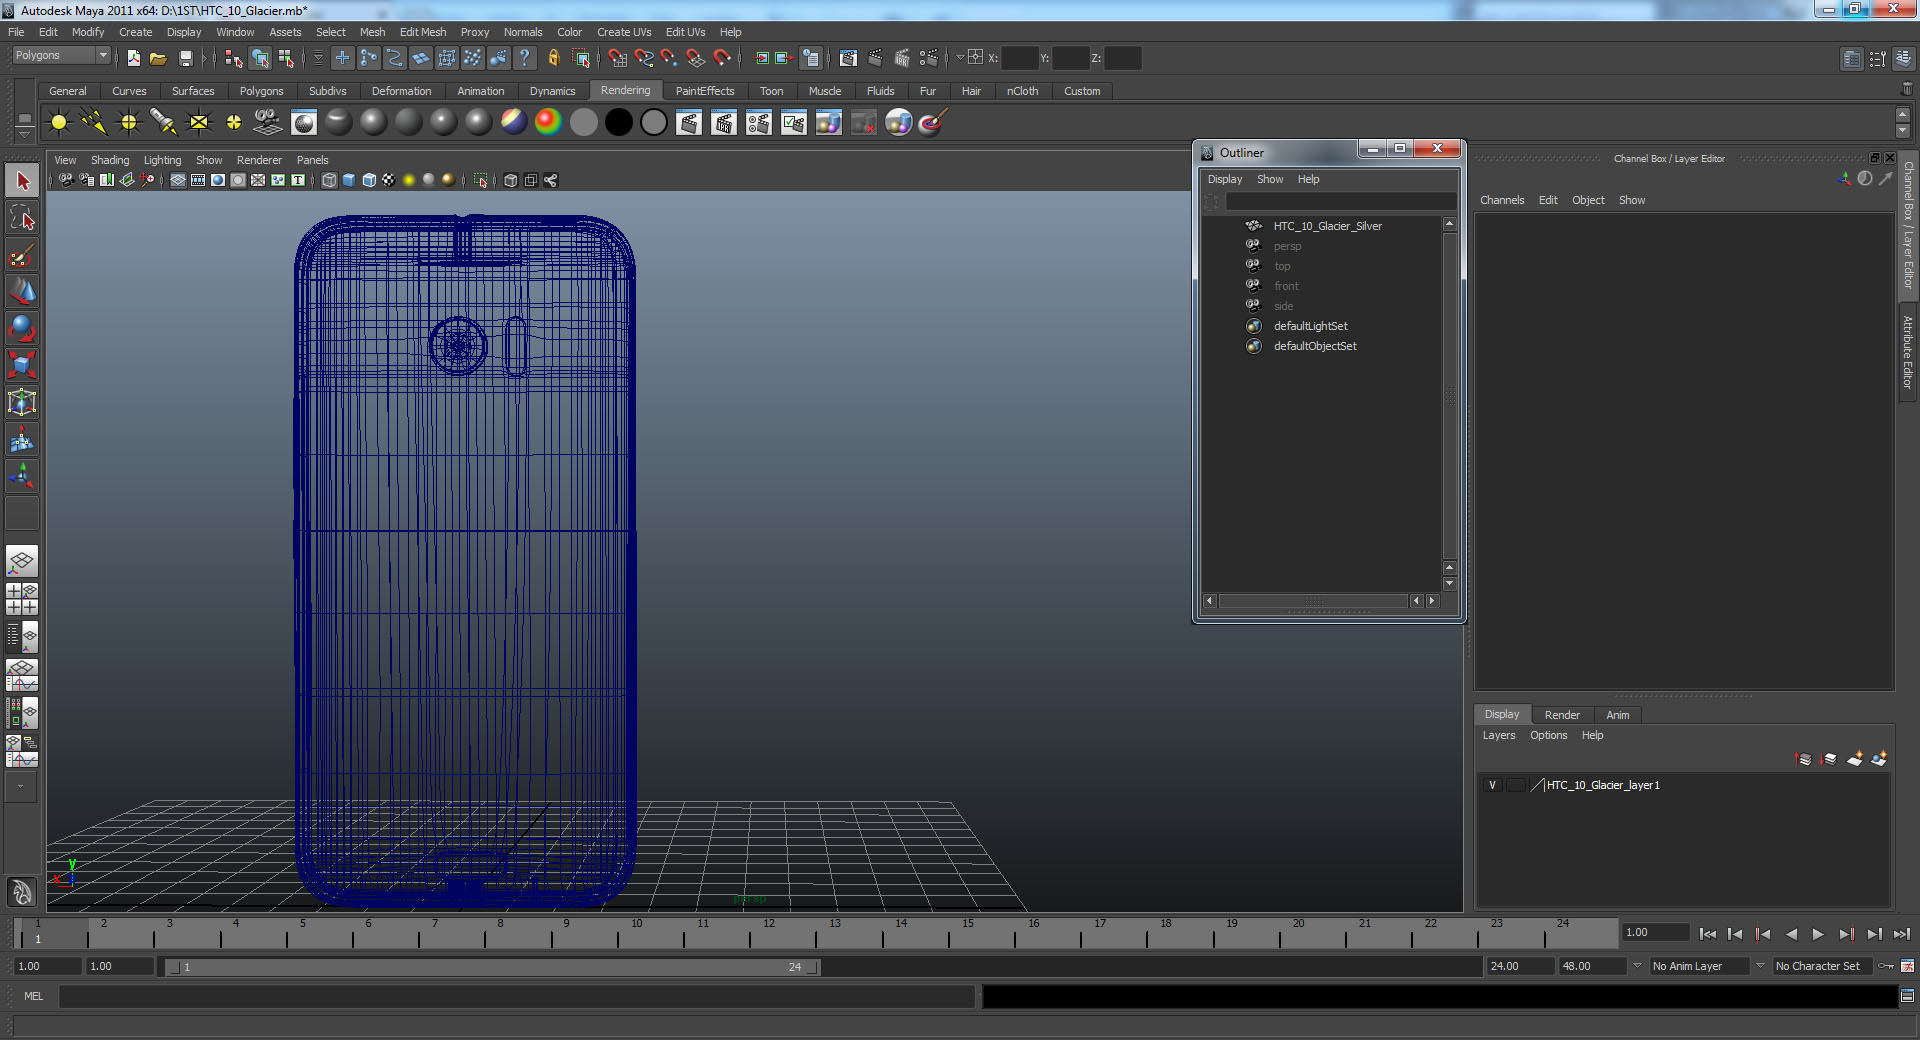1920x1040 pixels.
Task: Click the Outliner horizontal scrollbar
Action: click(1313, 601)
